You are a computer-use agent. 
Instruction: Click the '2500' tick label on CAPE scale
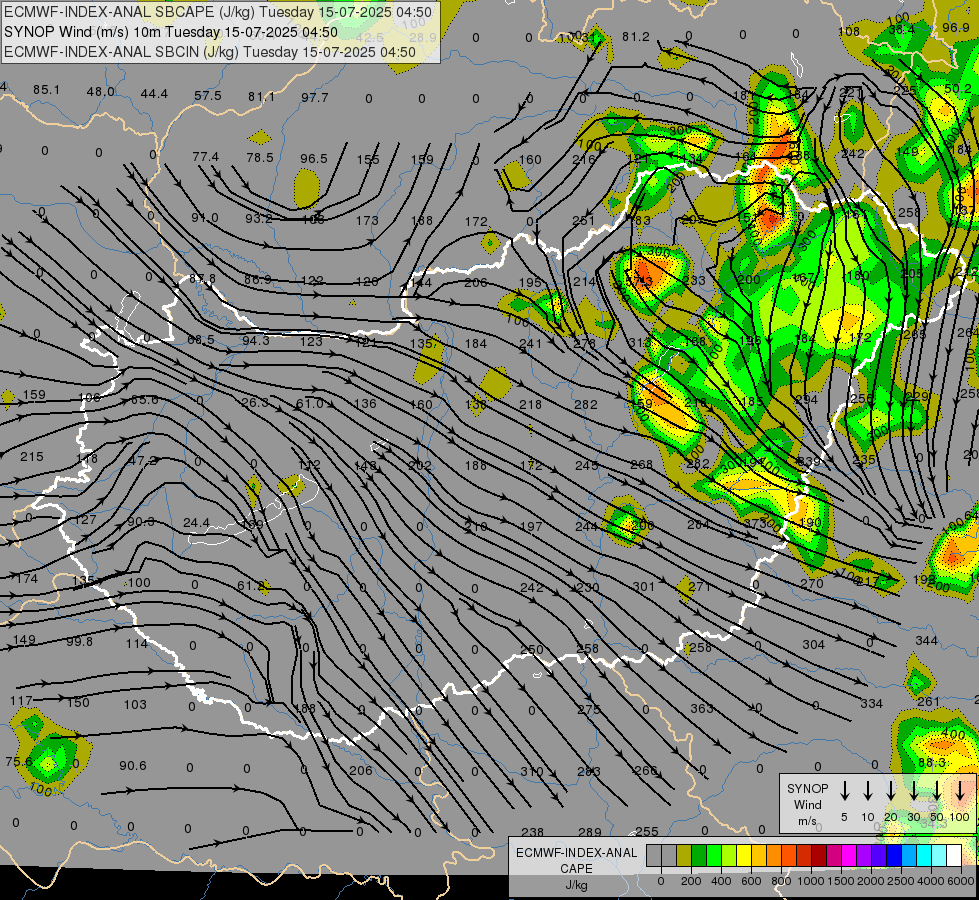pos(902,881)
